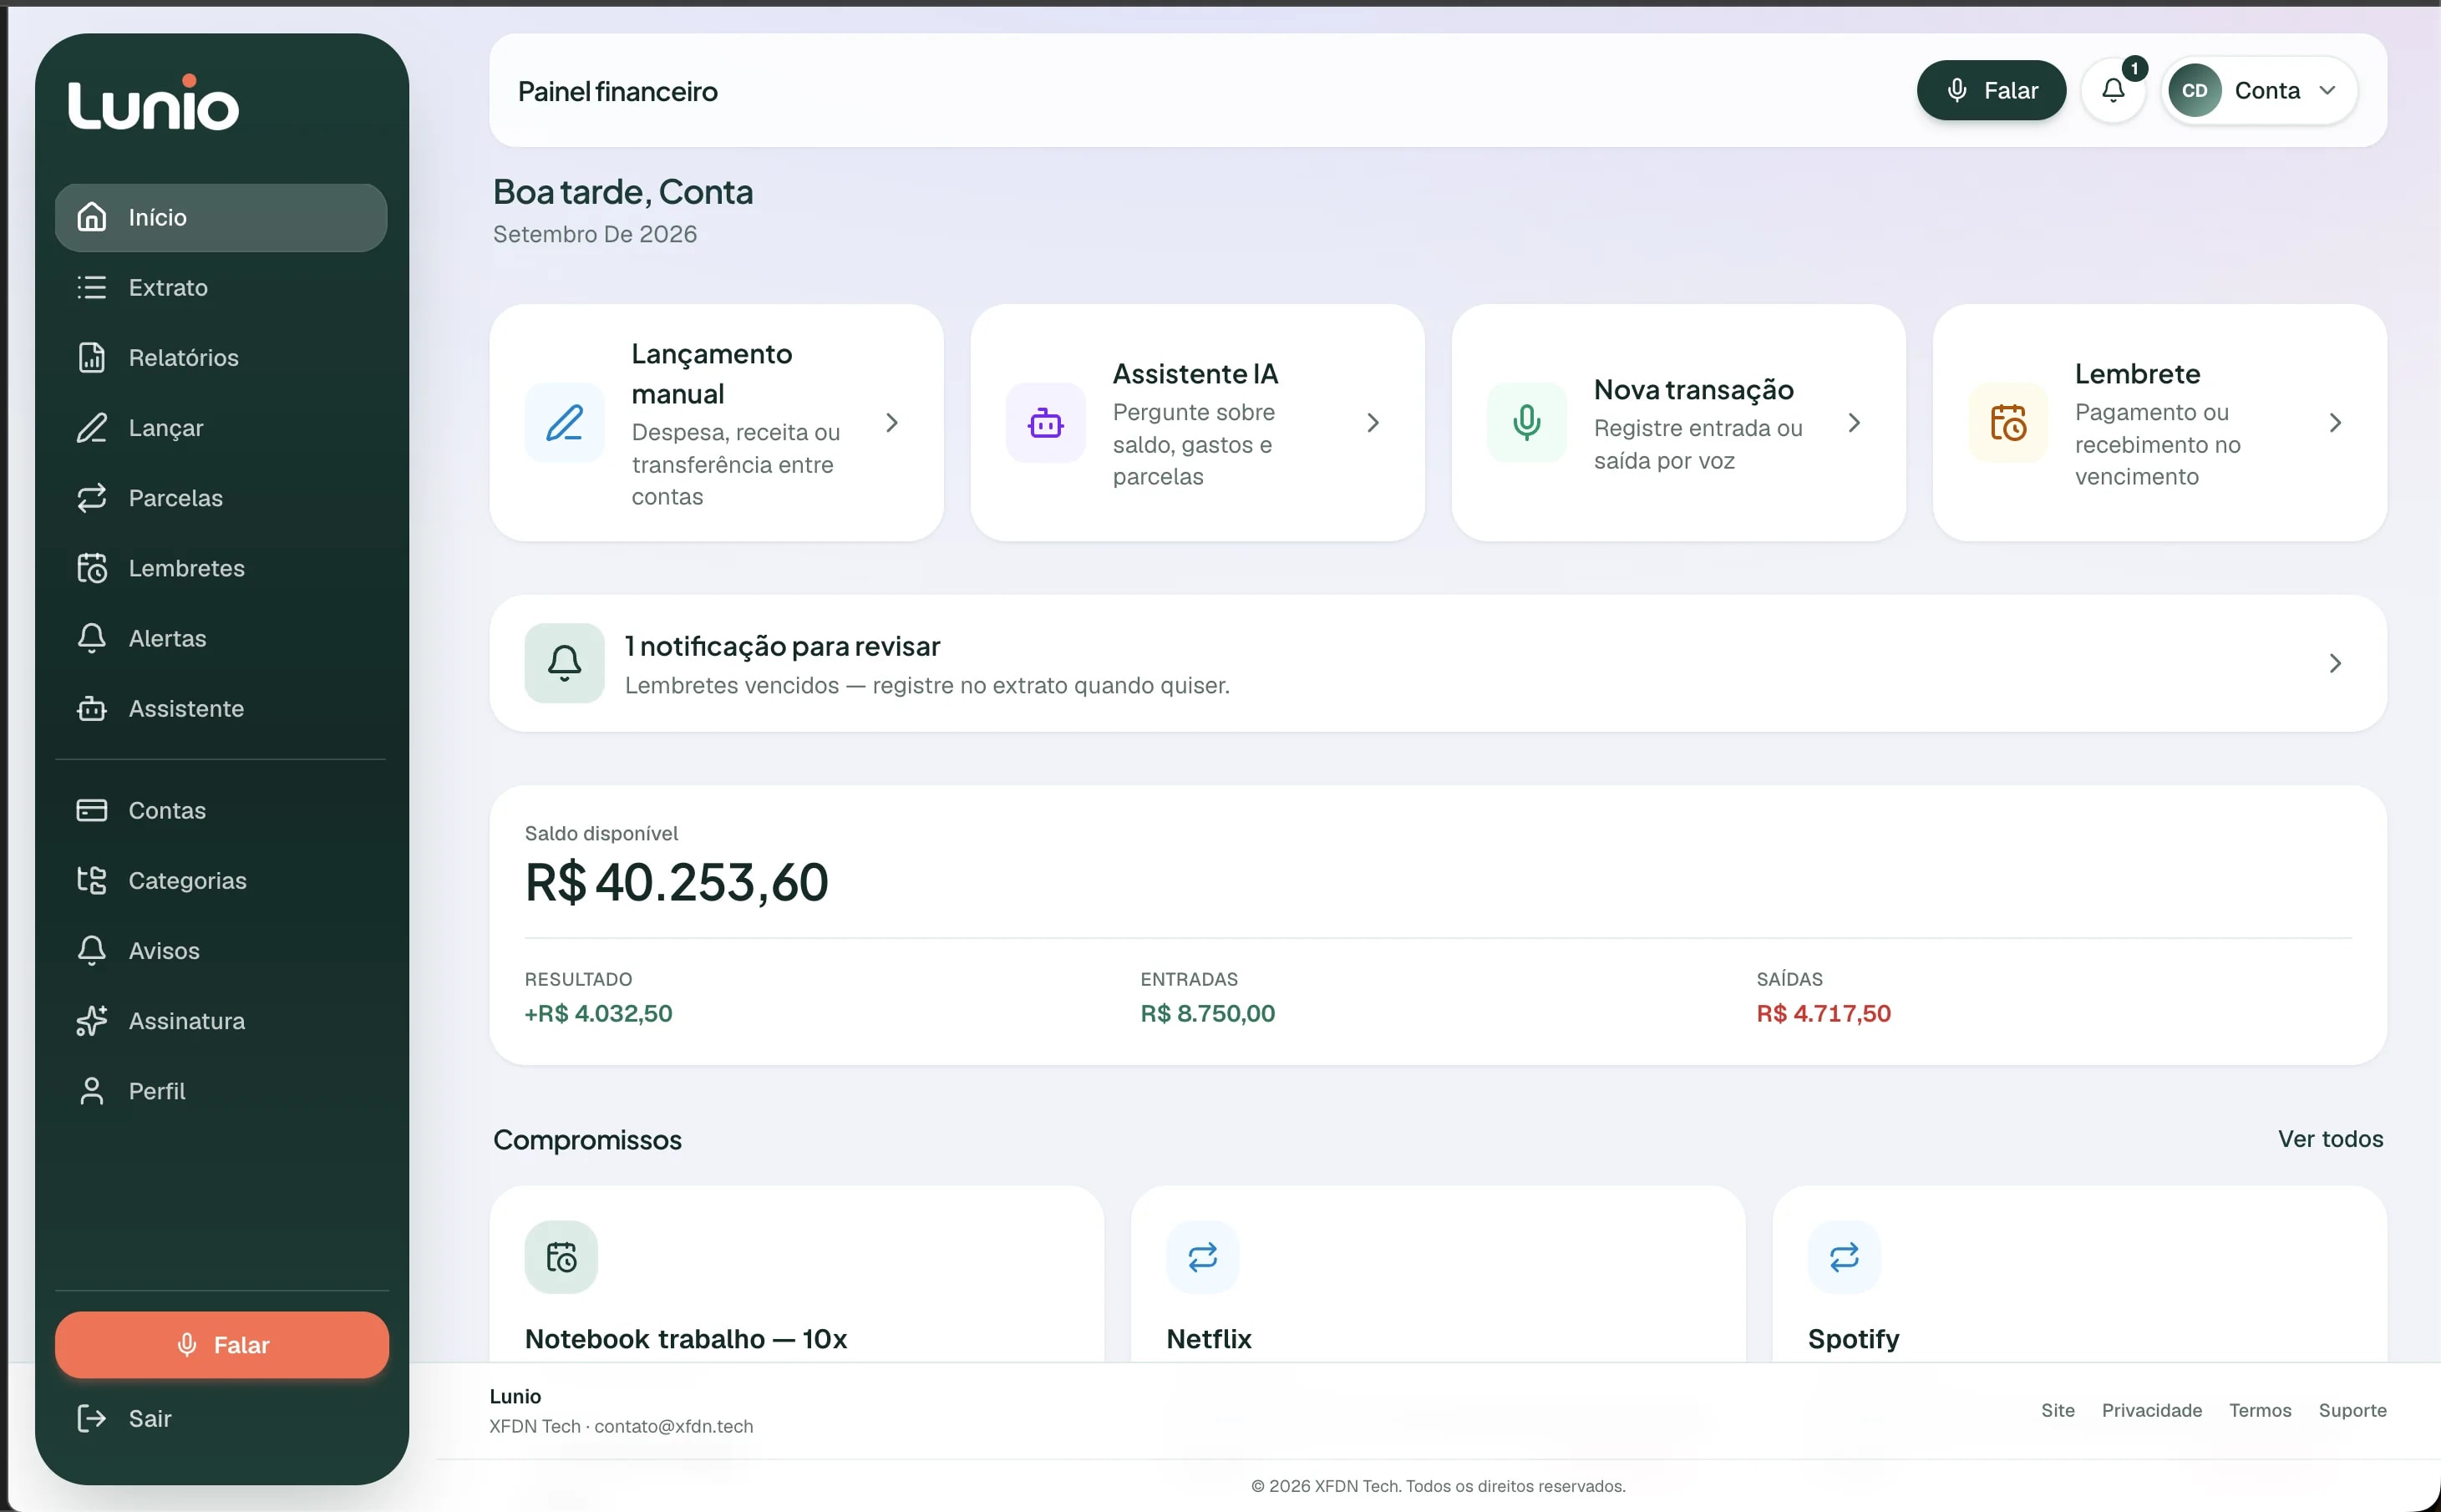Open the Termos footer link

(x=2259, y=1410)
